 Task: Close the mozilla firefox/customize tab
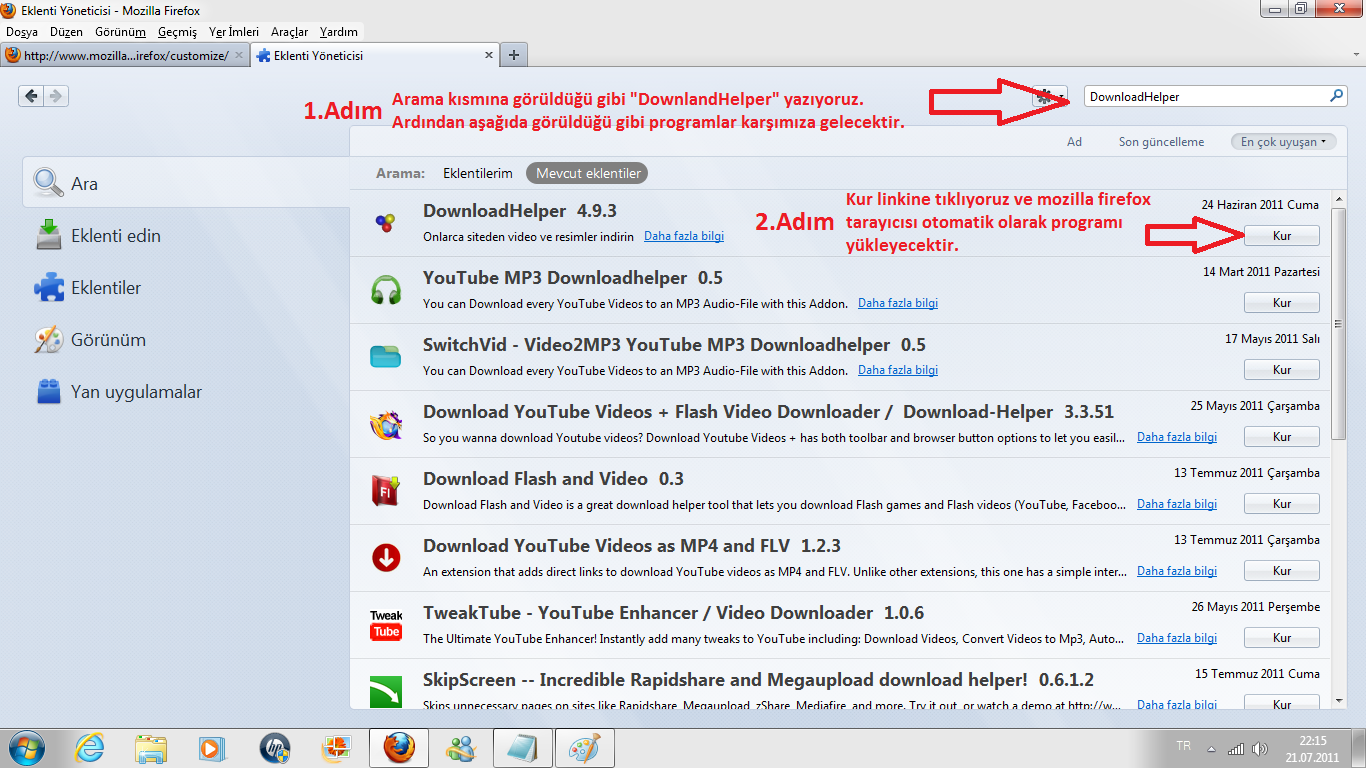click(240, 56)
